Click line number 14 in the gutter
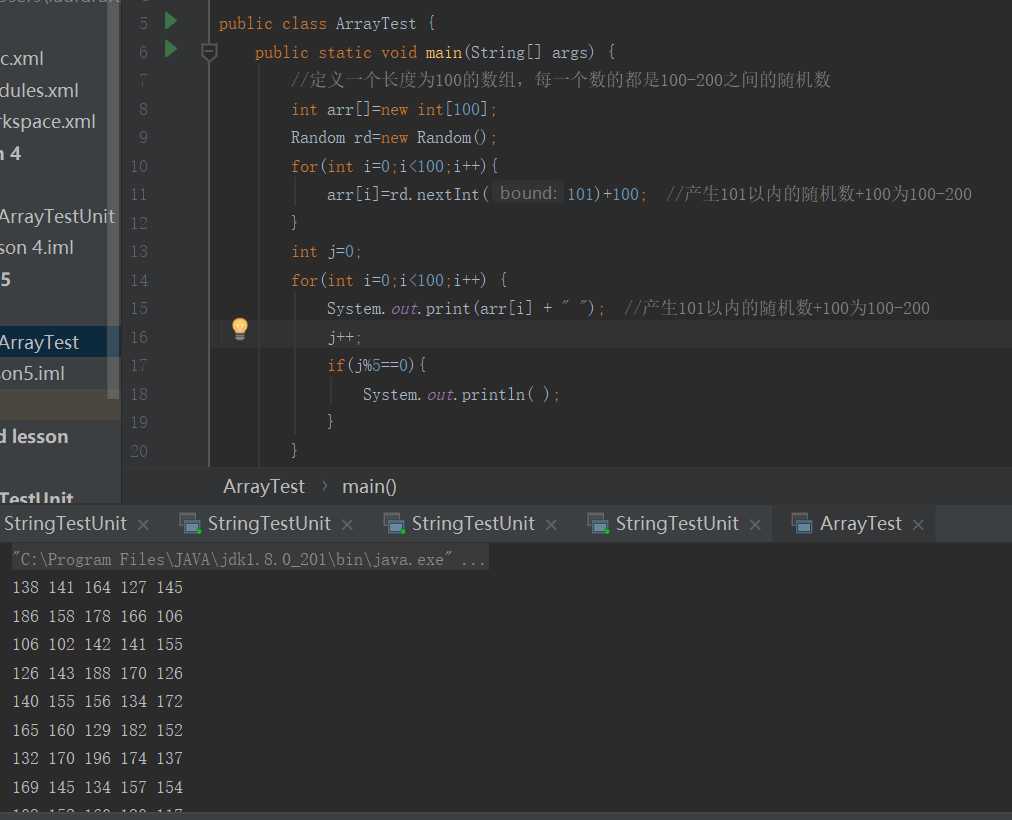This screenshot has height=820, width=1012. 139,281
